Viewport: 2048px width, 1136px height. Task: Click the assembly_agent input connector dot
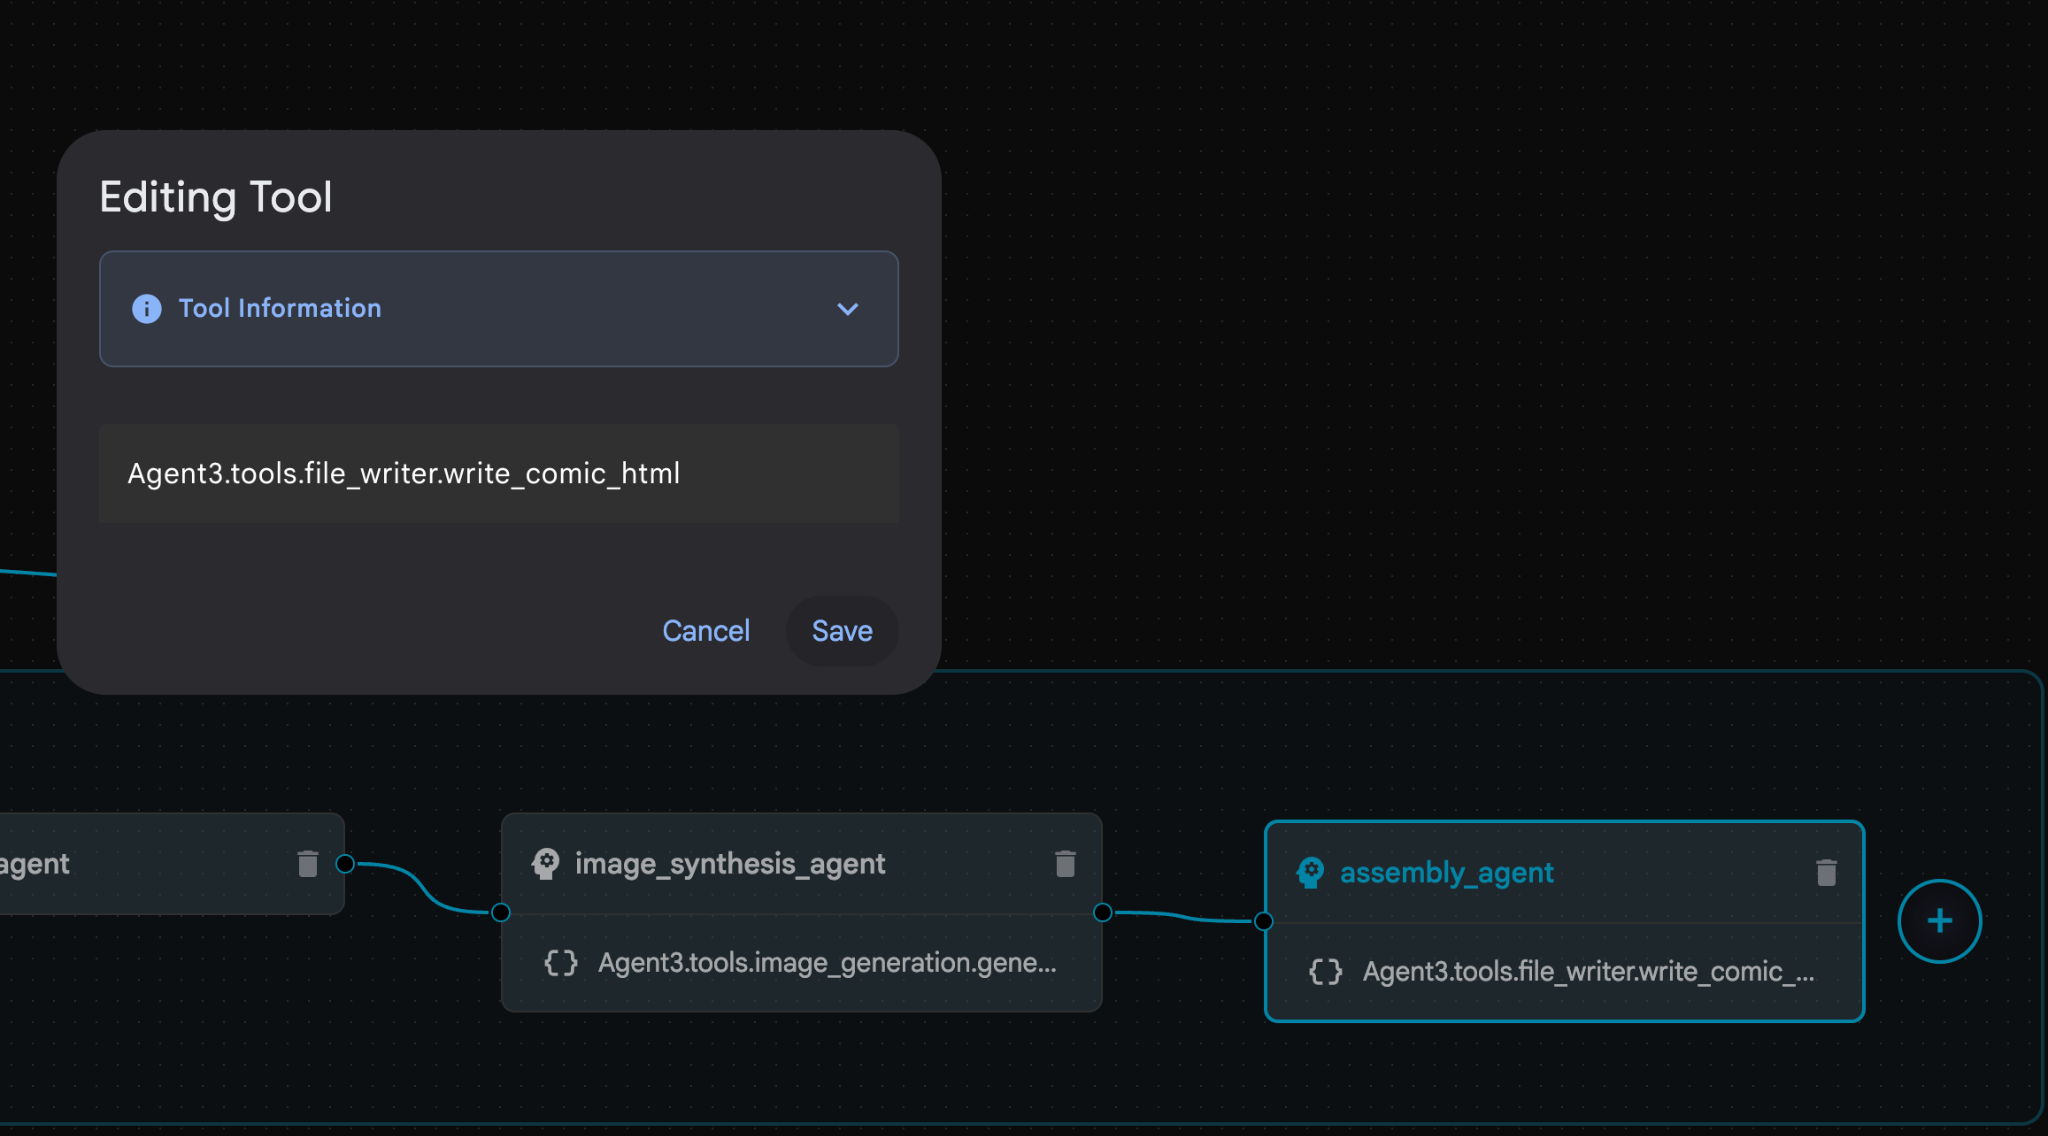[x=1264, y=921]
